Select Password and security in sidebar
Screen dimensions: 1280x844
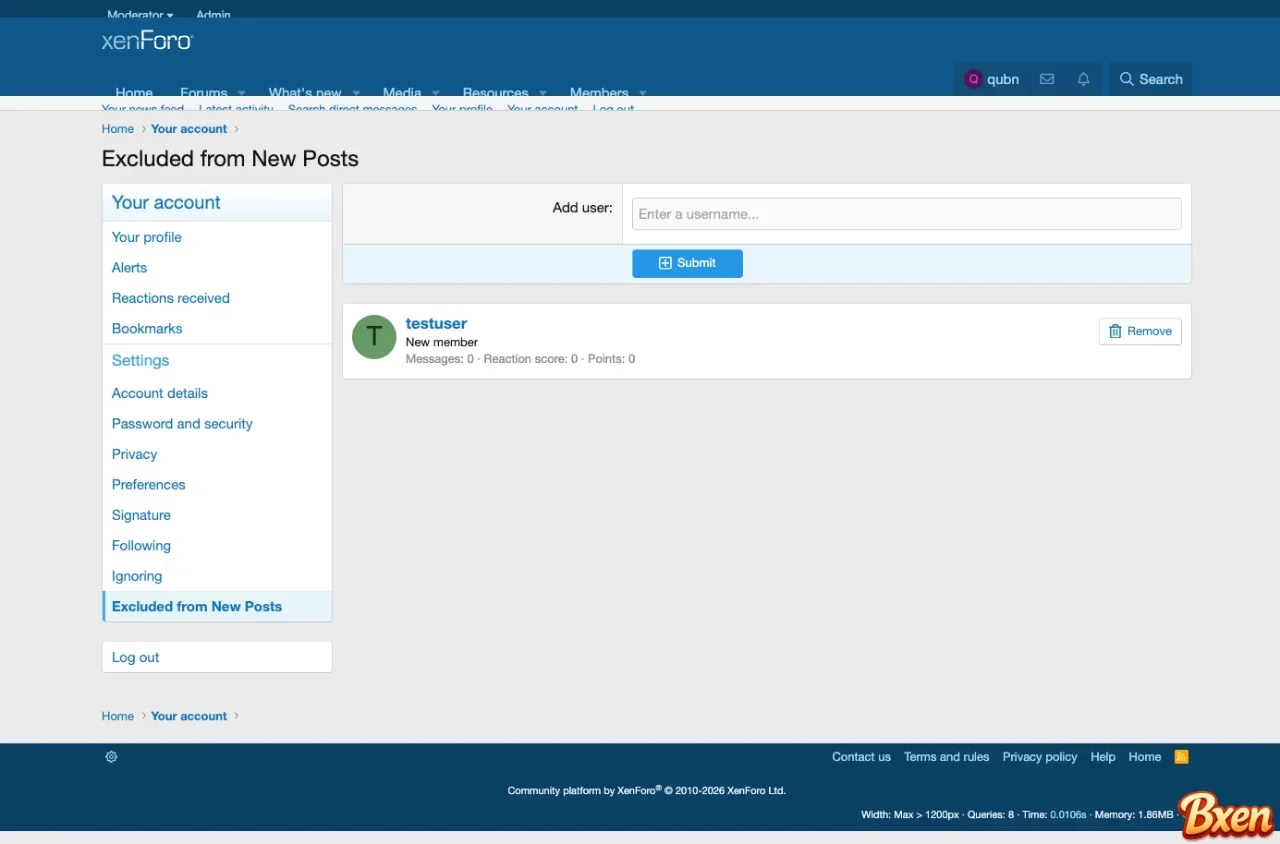coord(182,424)
